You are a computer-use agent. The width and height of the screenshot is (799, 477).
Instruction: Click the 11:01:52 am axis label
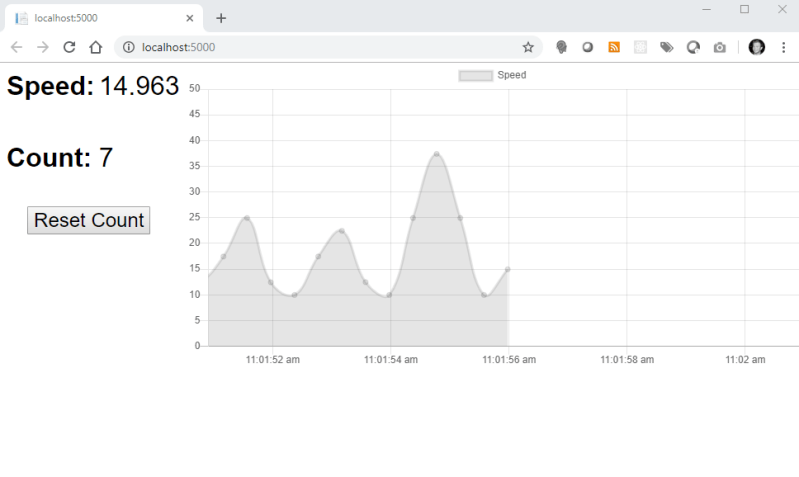pos(273,360)
